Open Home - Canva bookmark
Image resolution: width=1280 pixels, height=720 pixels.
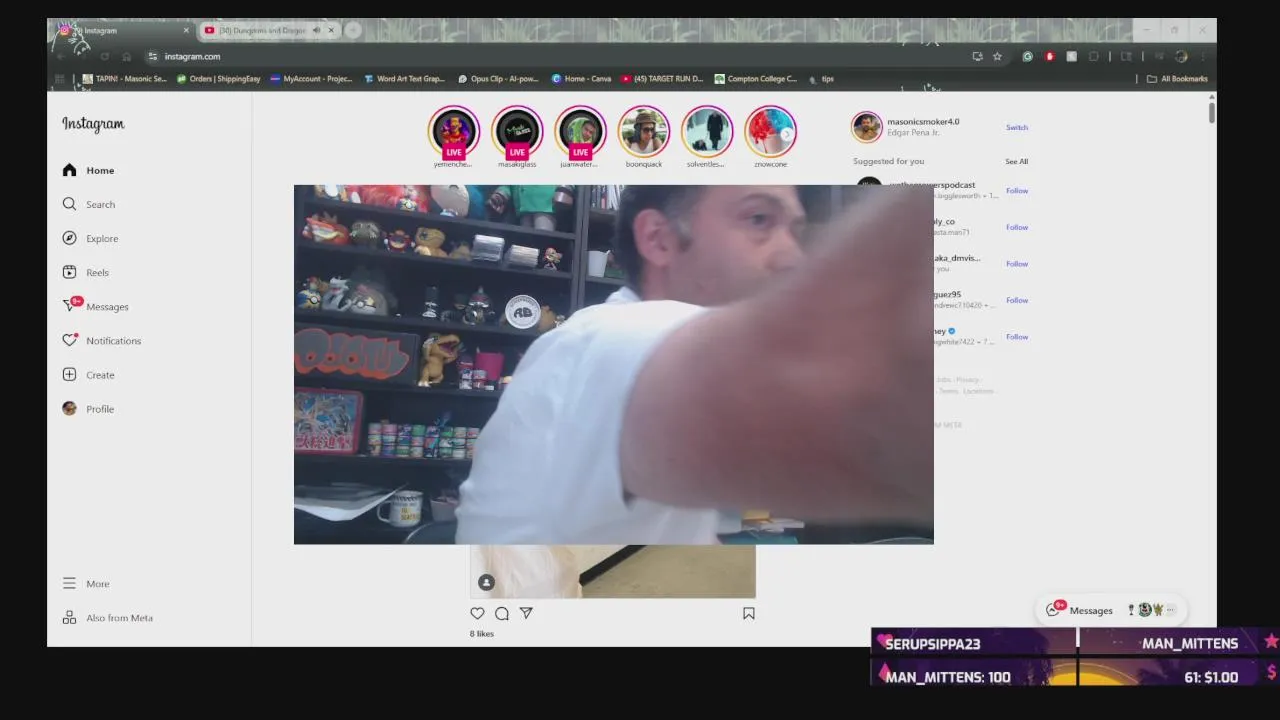[581, 79]
